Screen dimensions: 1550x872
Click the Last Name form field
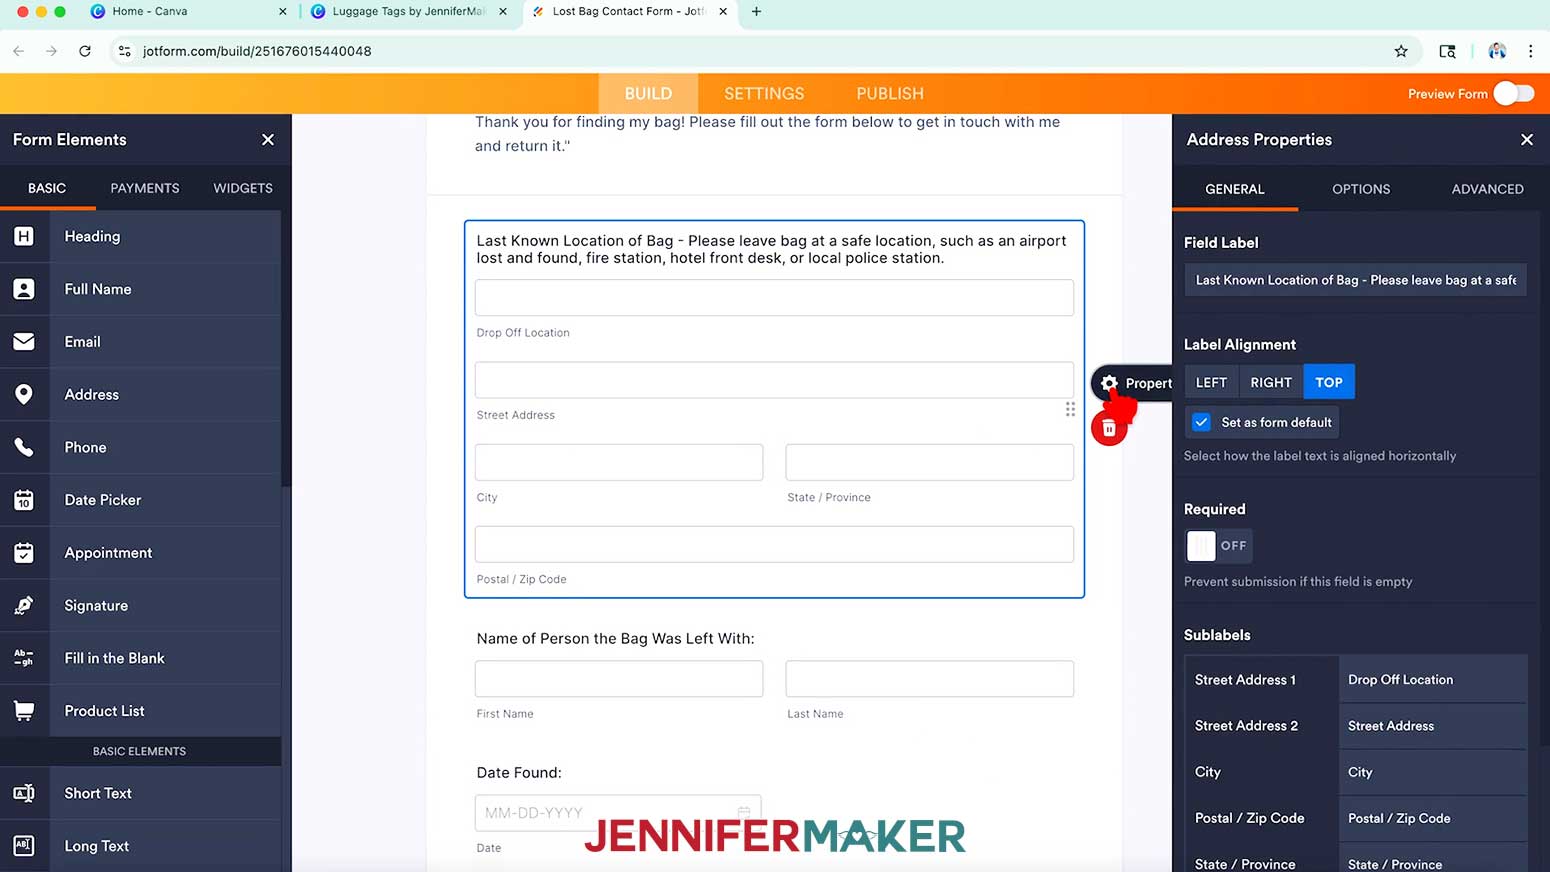tap(930, 679)
